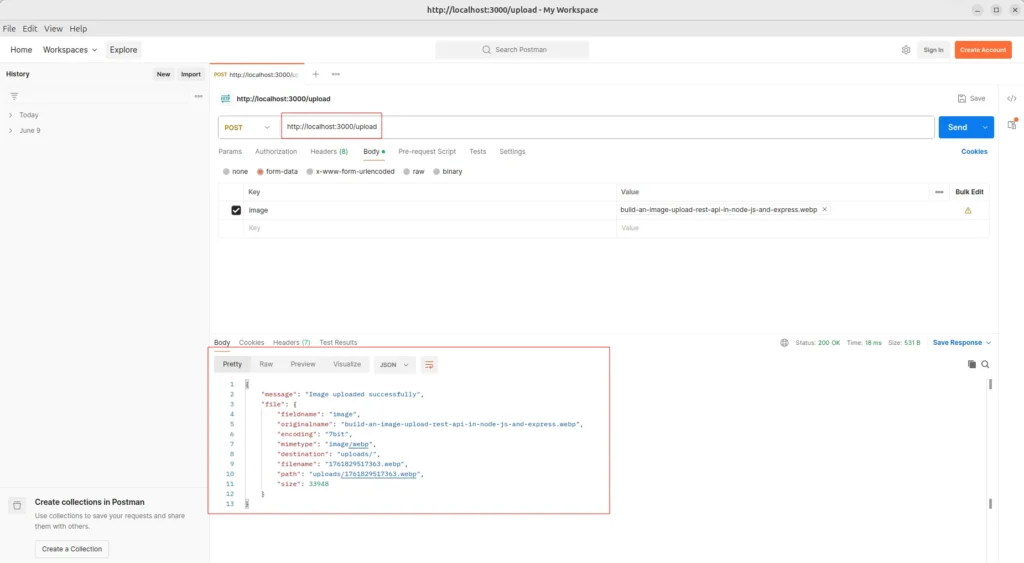Open History sidebar more options dots

(199, 96)
